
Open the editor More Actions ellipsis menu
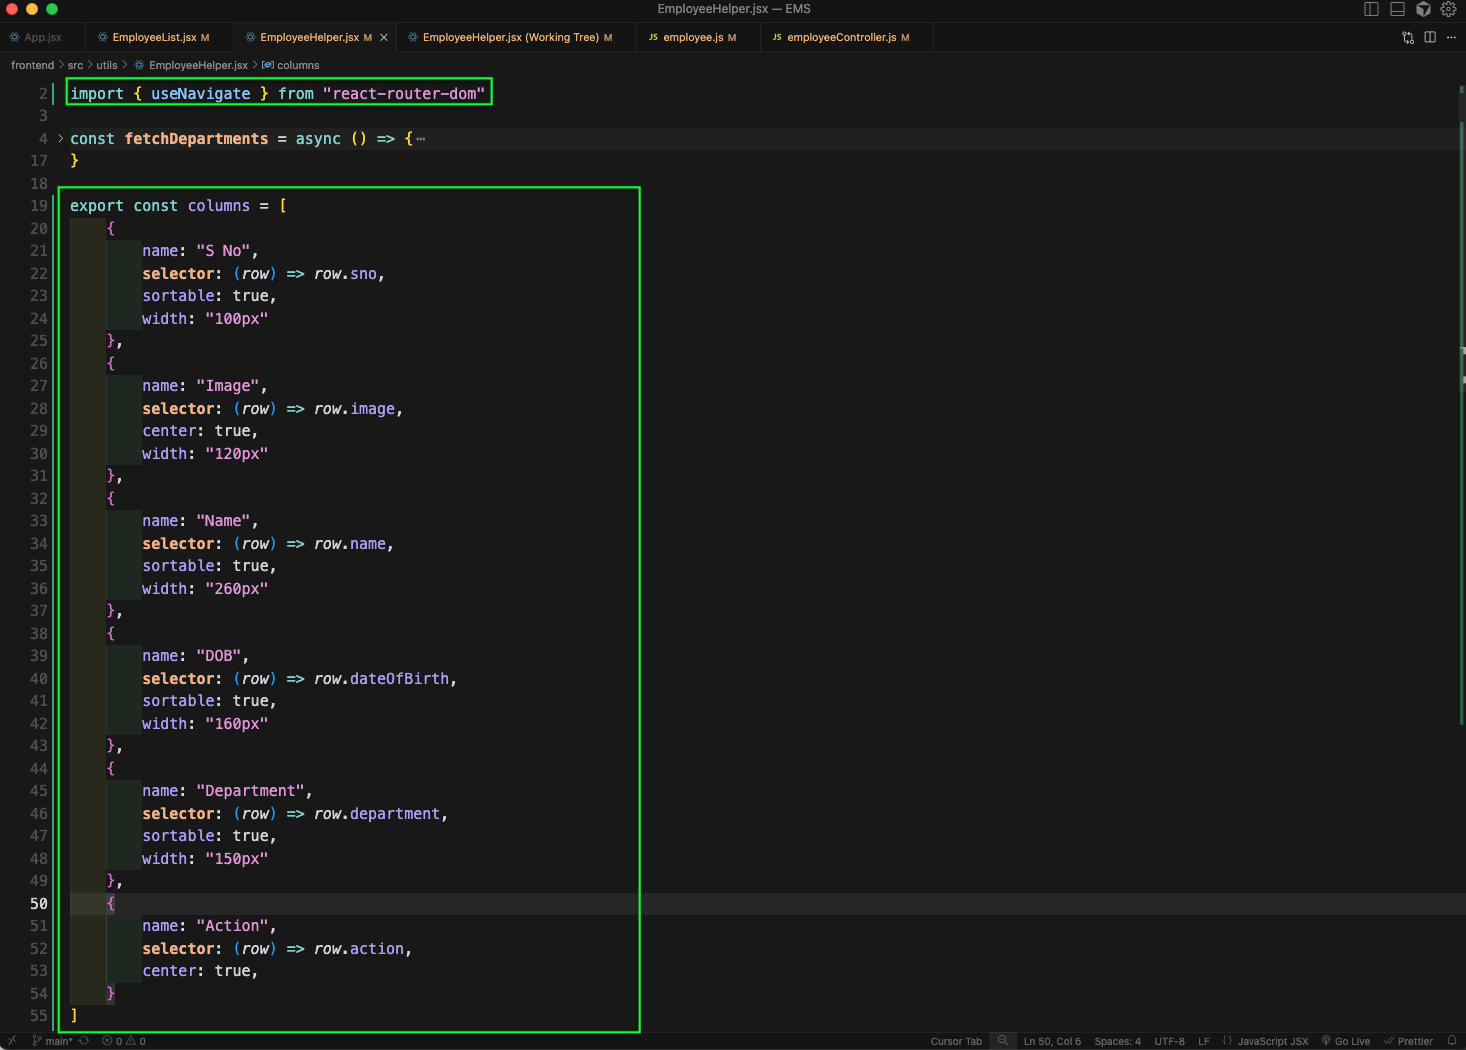[x=1451, y=37]
